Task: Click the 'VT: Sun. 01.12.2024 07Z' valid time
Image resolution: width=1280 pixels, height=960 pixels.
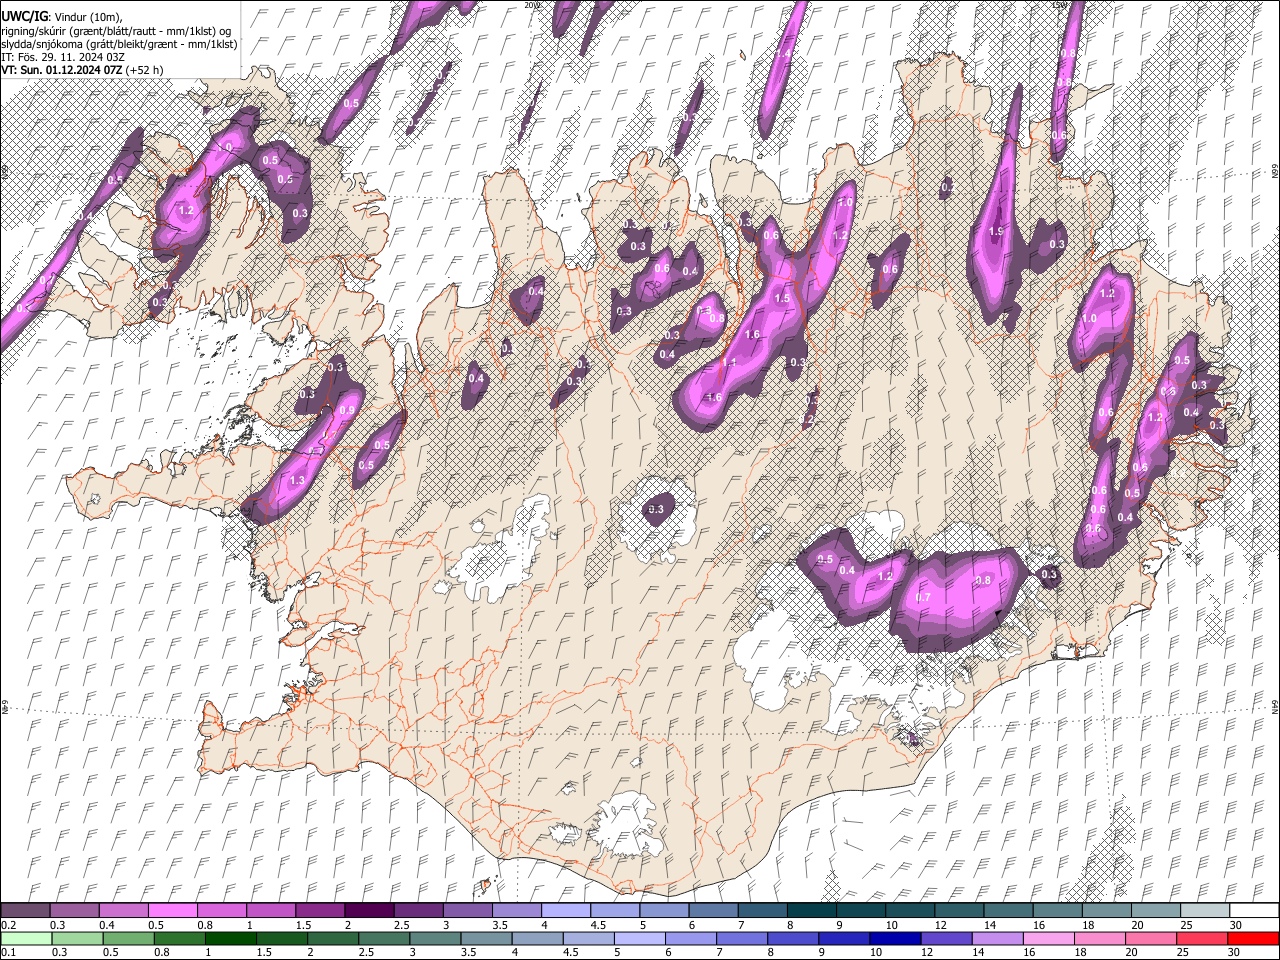Action: (61, 70)
